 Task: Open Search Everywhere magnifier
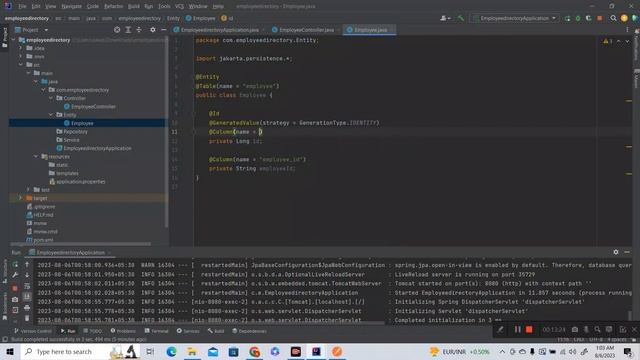(613, 18)
